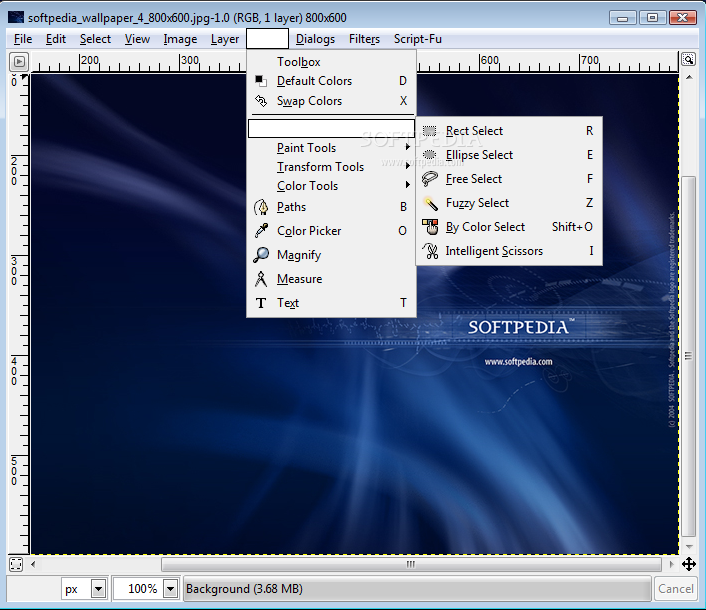Open the Filters menu
Viewport: 706px width, 610px height.
364,39
